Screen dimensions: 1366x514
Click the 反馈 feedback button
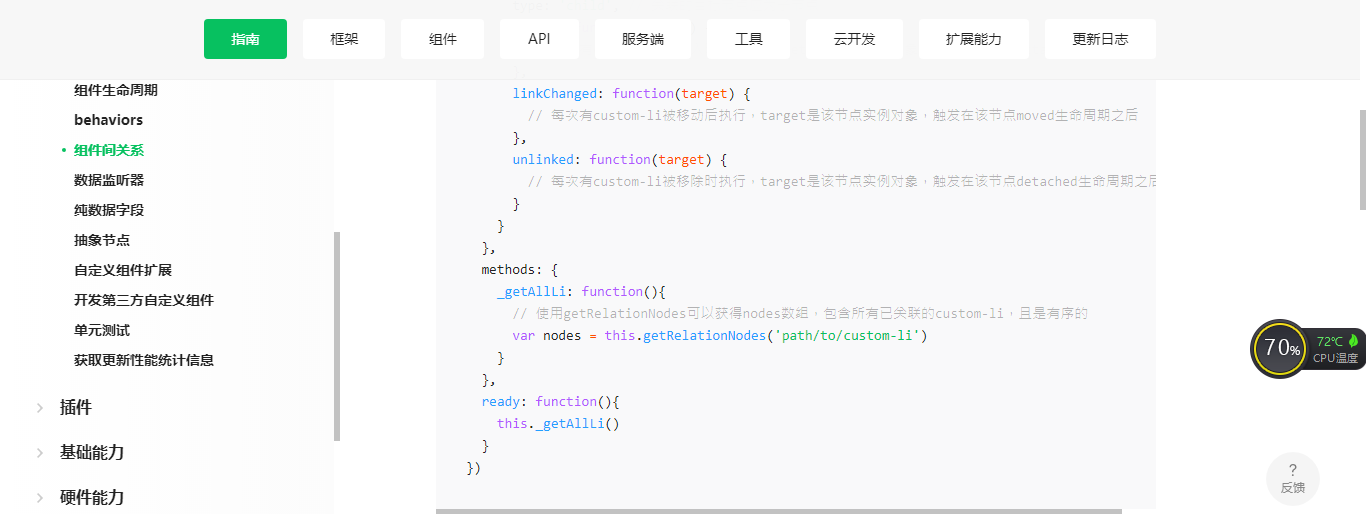1292,479
